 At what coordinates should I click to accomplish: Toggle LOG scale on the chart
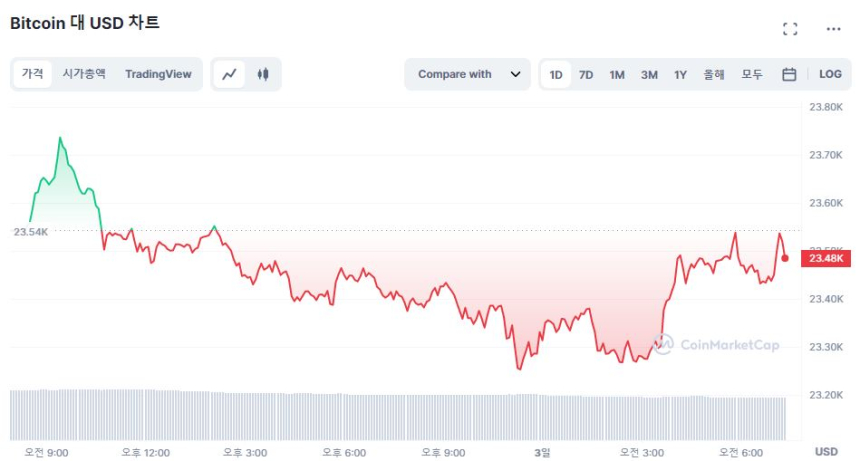[830, 74]
